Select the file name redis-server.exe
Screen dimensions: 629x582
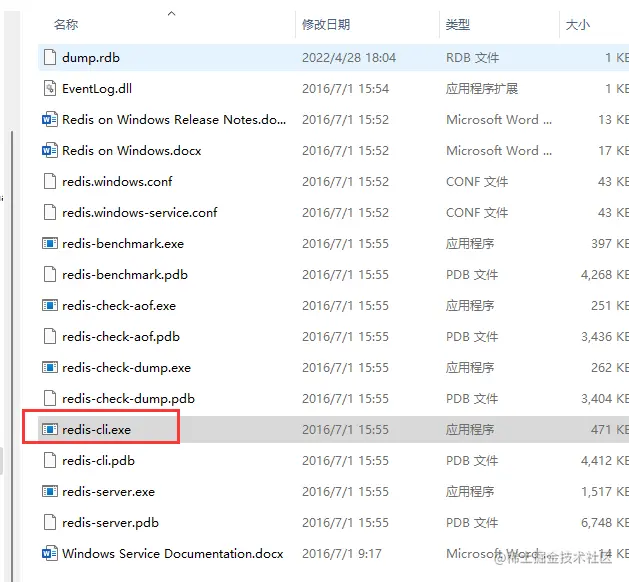tap(108, 492)
